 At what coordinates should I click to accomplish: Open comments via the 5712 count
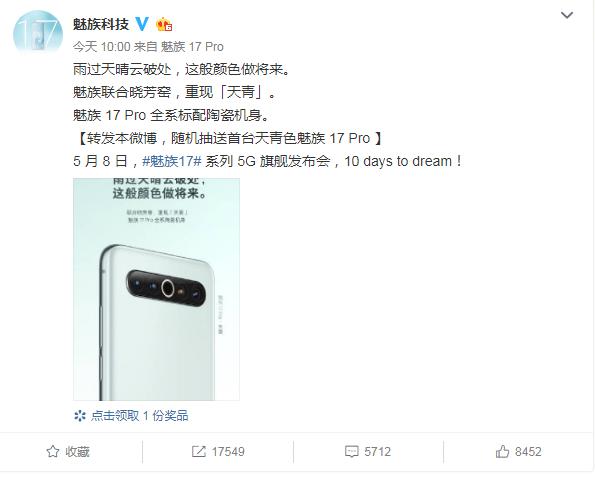pos(378,452)
